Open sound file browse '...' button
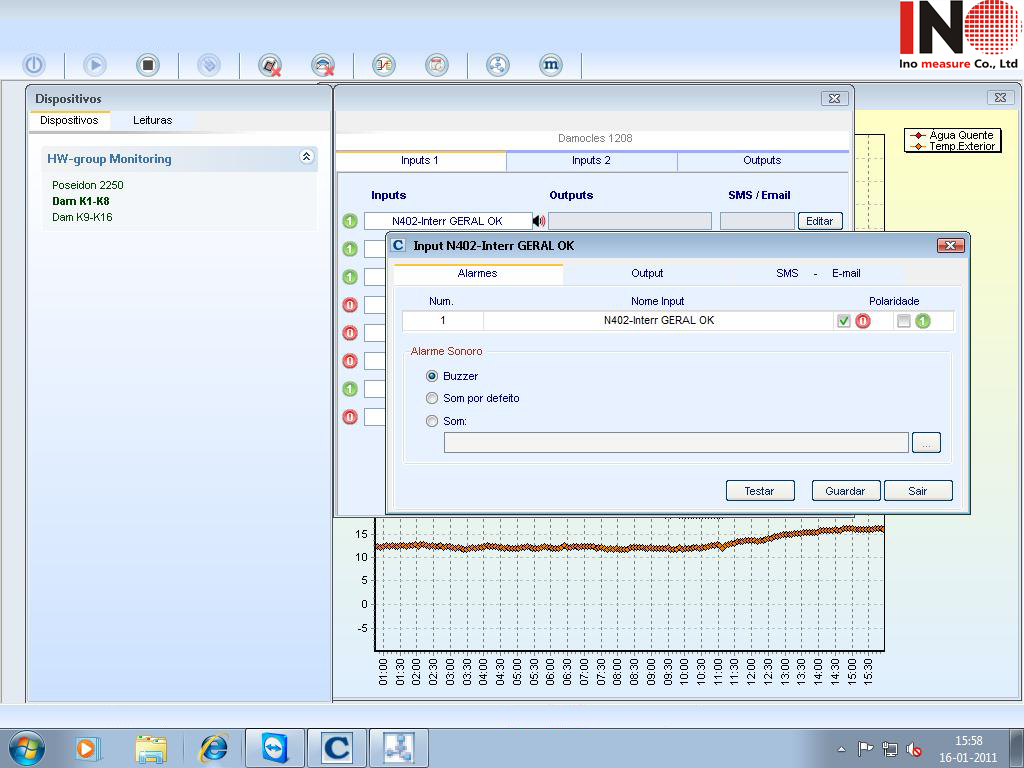Viewport: 1024px width, 768px height. click(926, 443)
